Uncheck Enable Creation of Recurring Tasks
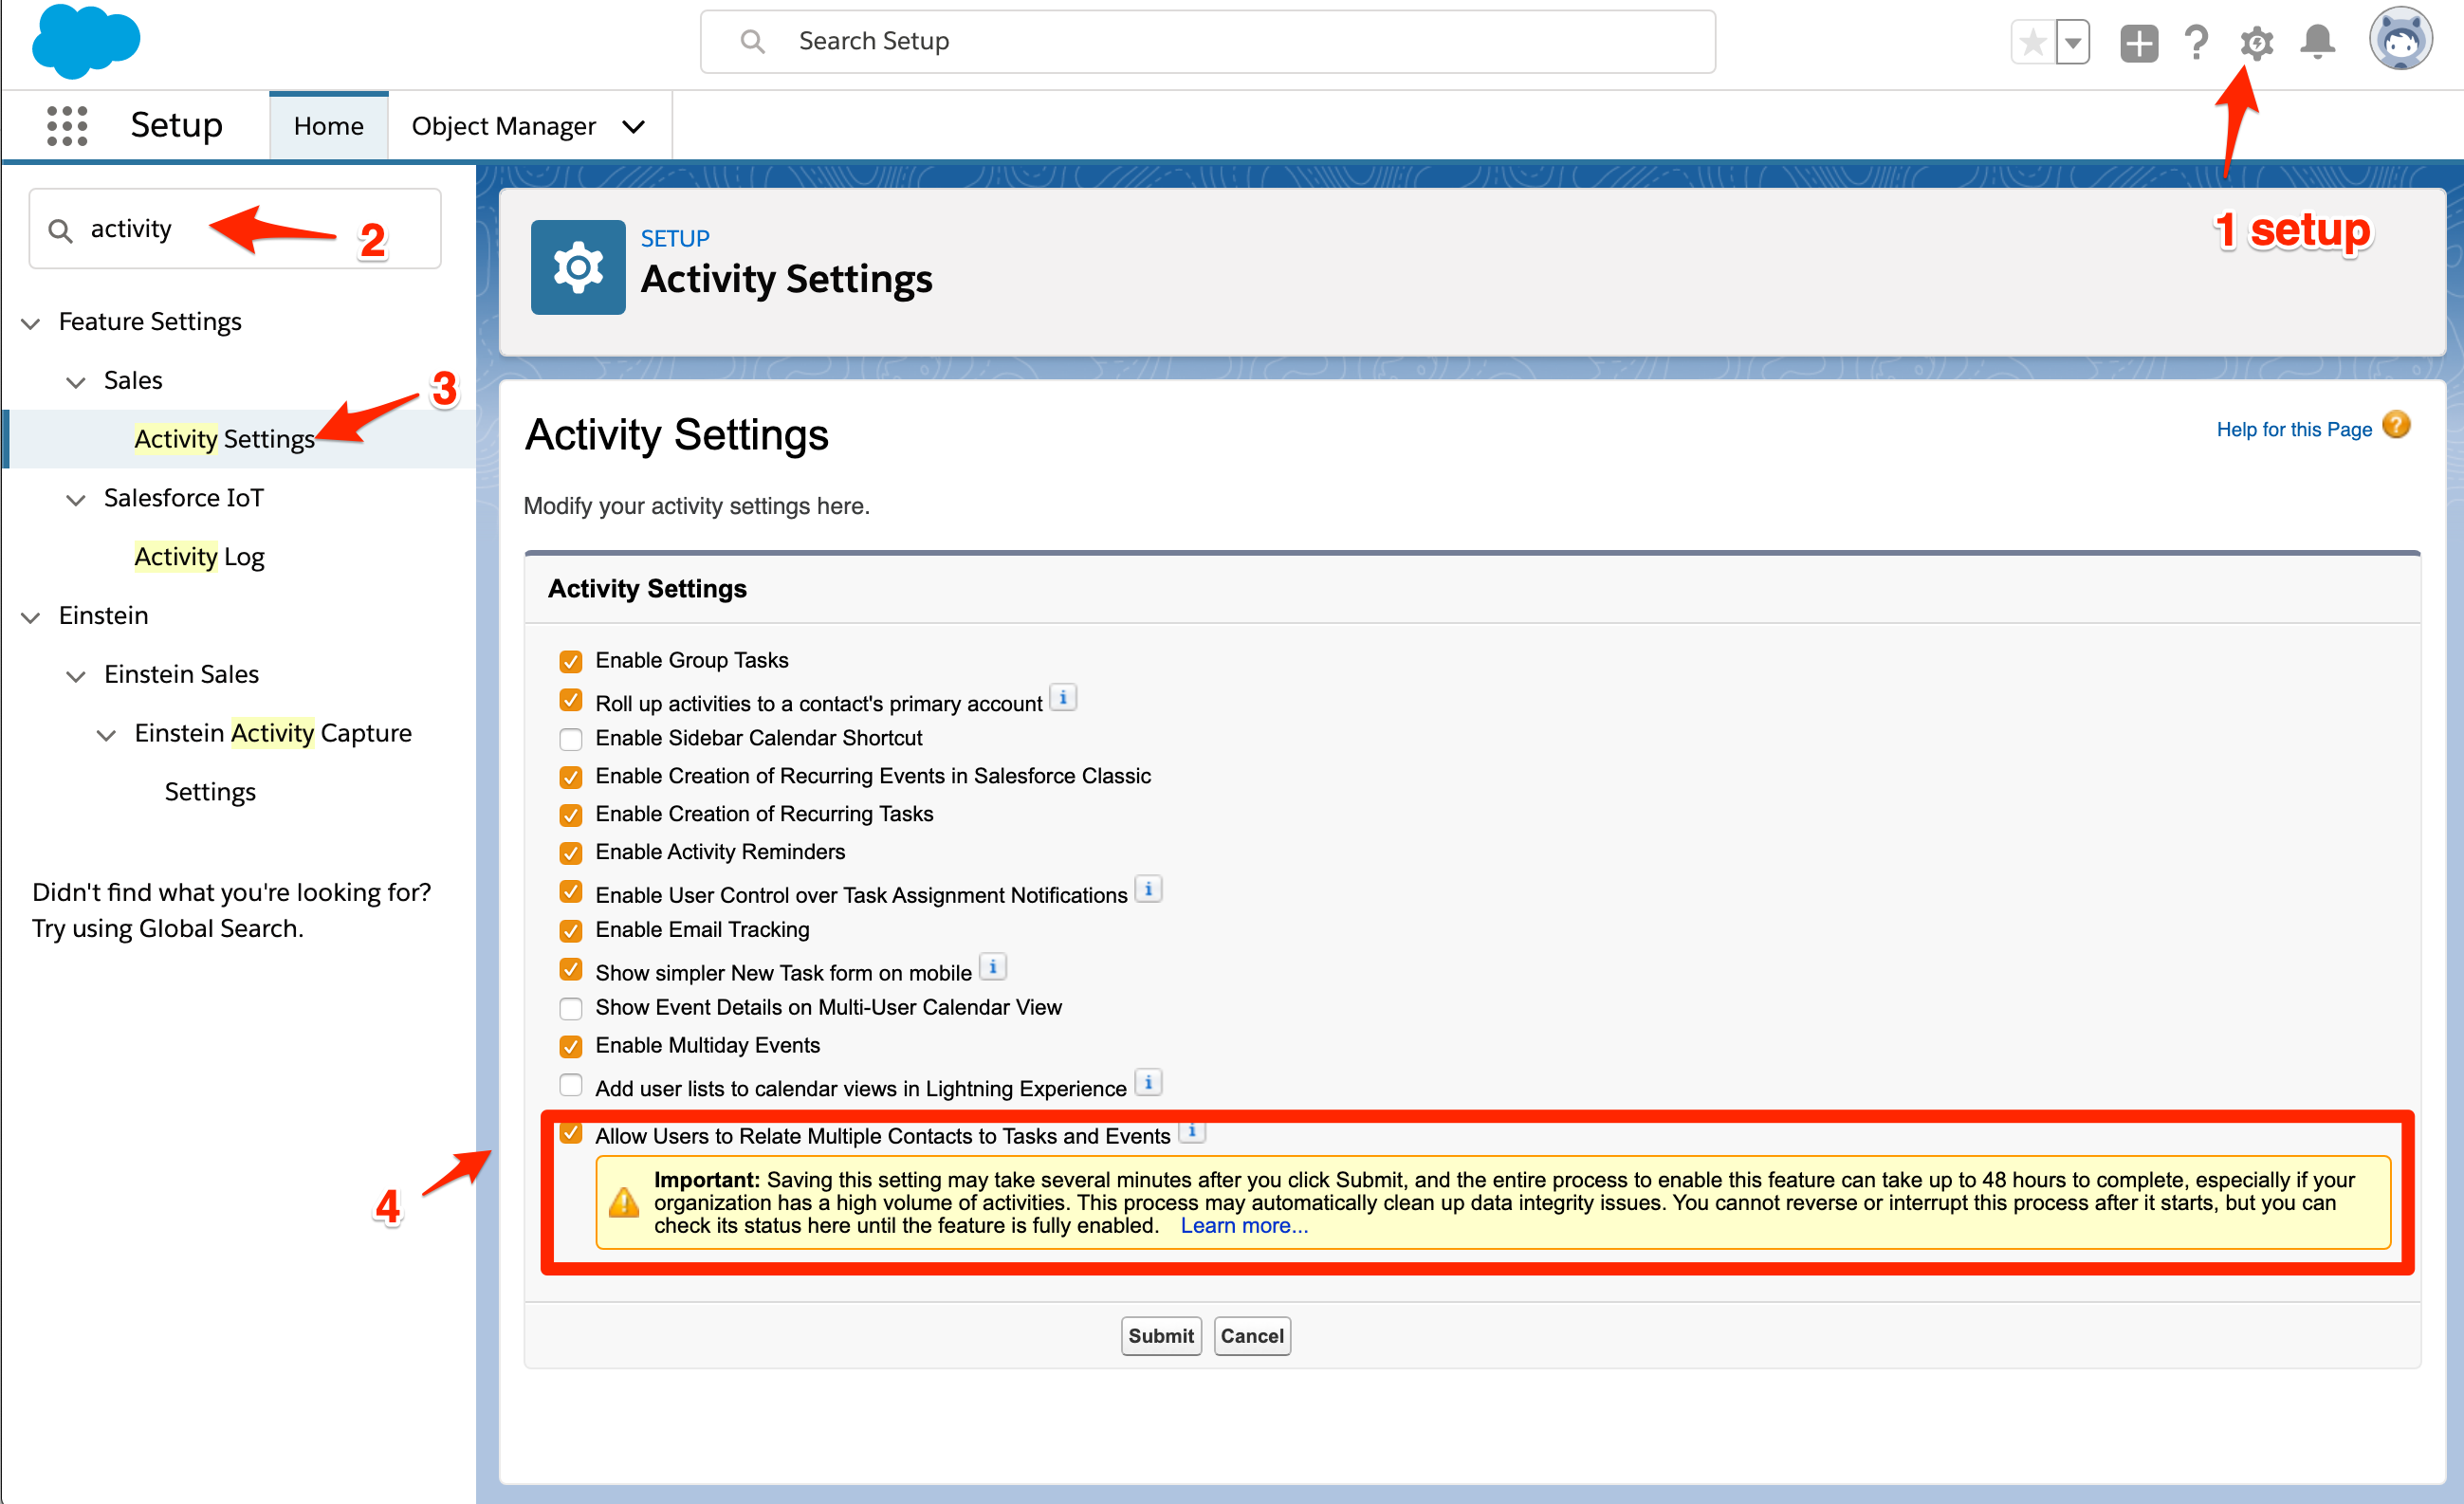The image size is (2464, 1504). pyautogui.click(x=571, y=815)
